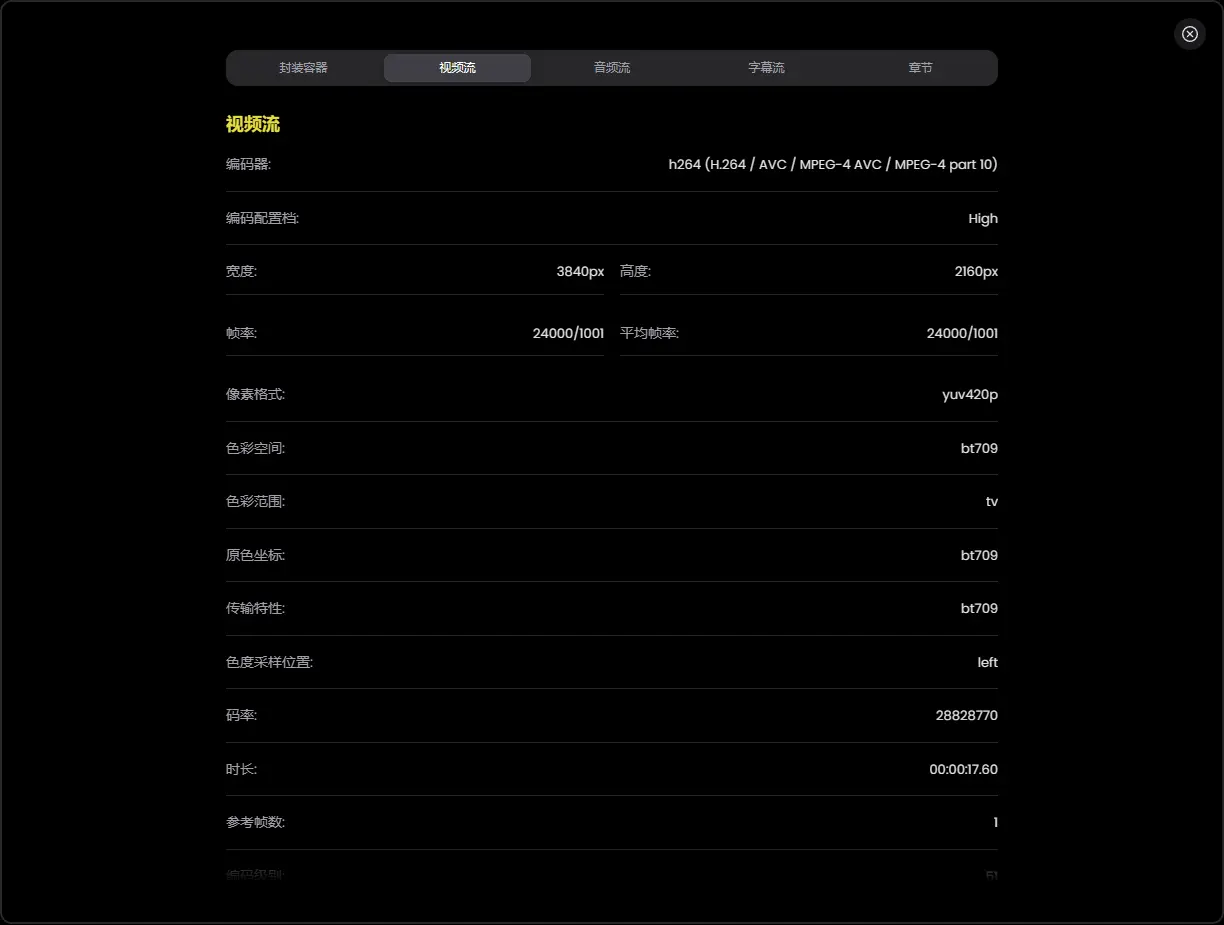Close the media info dialog
This screenshot has width=1224, height=925.
(1189, 34)
